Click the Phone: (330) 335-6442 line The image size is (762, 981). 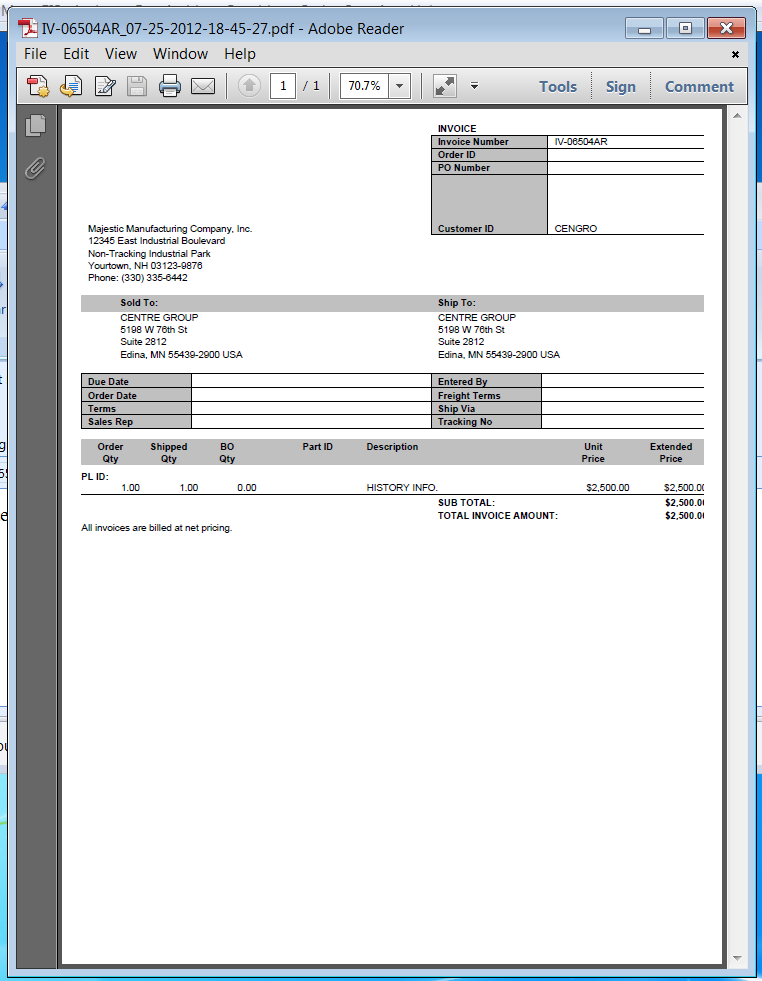(138, 278)
